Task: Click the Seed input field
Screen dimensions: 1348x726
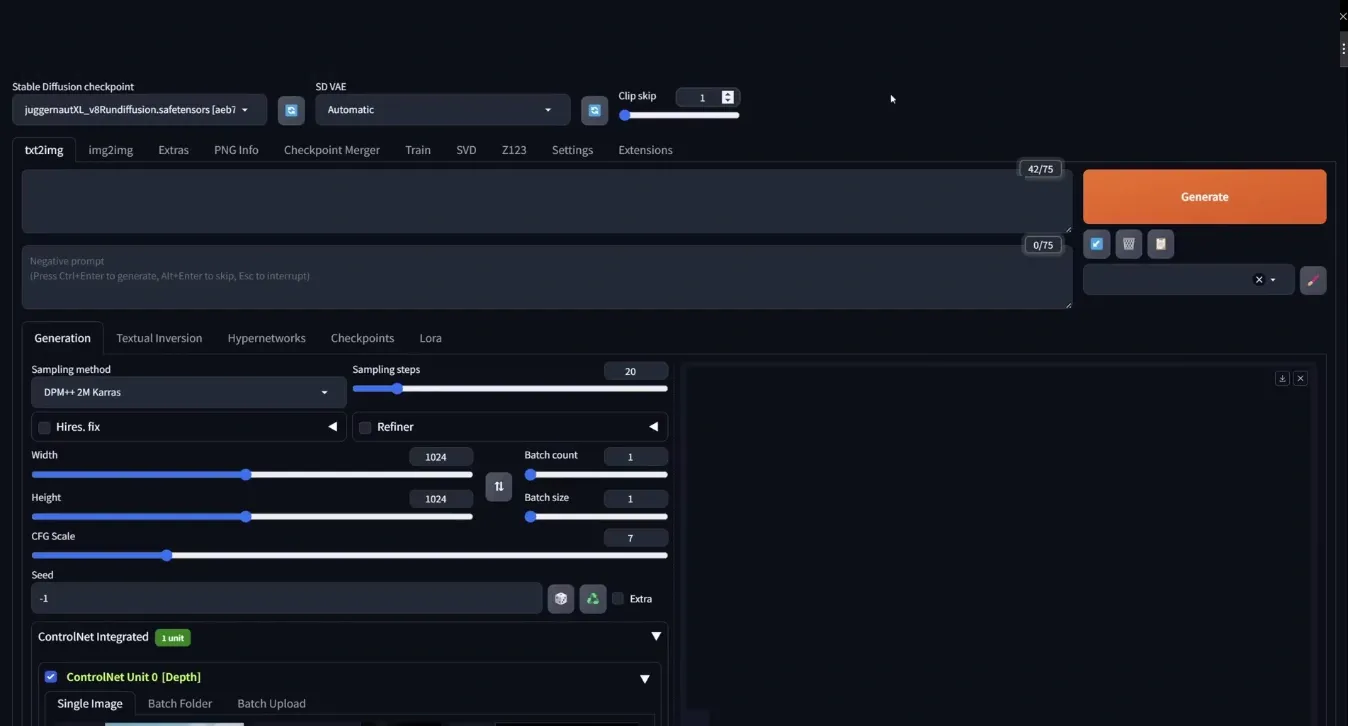Action: [x=287, y=598]
